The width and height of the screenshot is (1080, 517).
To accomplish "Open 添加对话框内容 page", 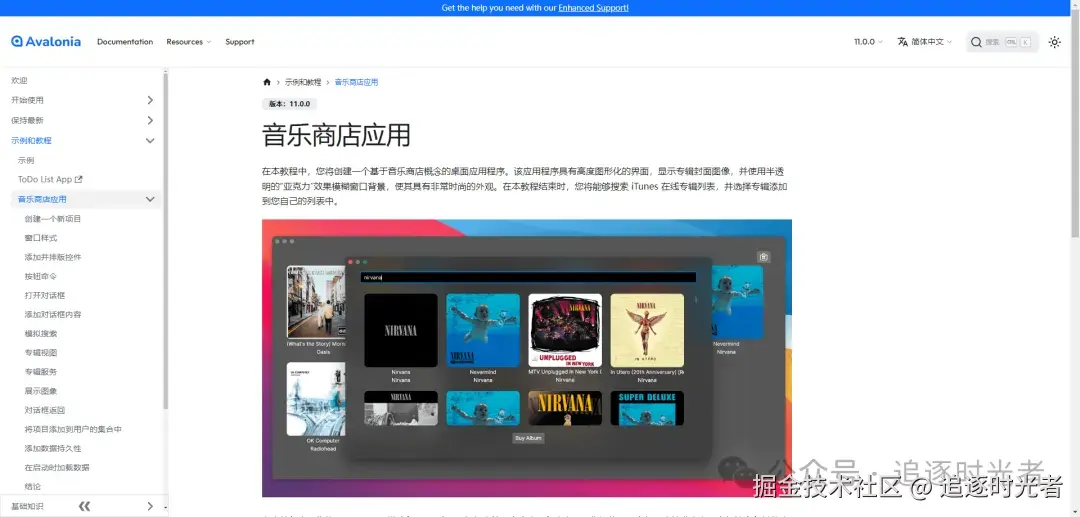I will [x=53, y=315].
